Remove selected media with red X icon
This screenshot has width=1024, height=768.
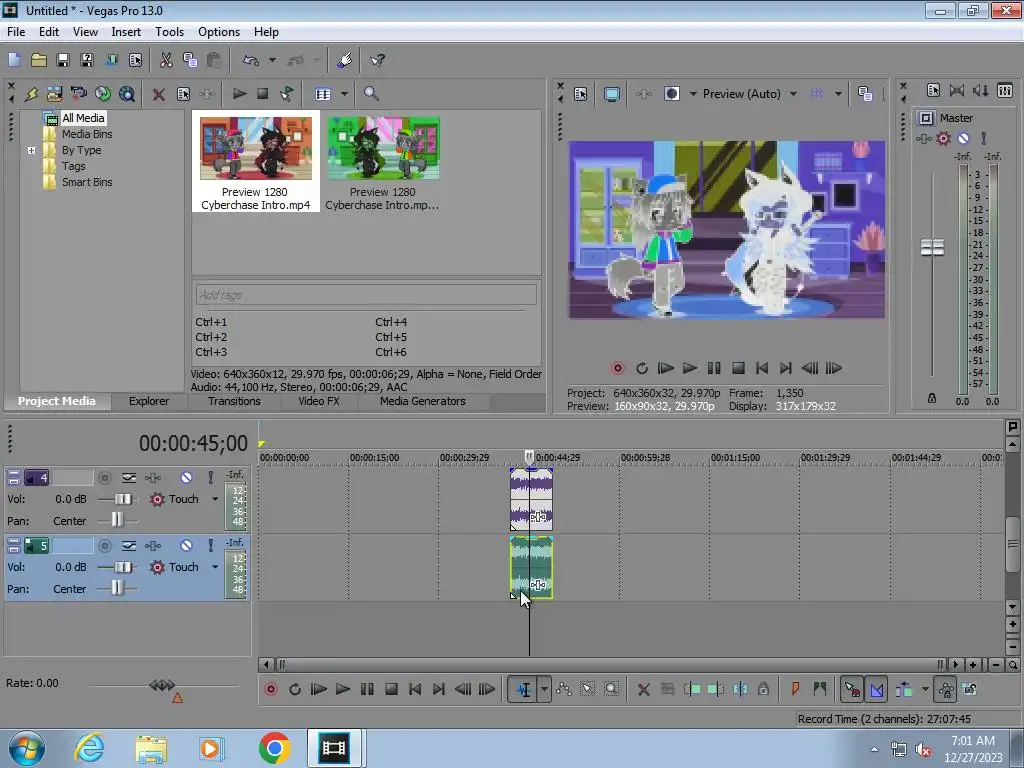coord(158,94)
